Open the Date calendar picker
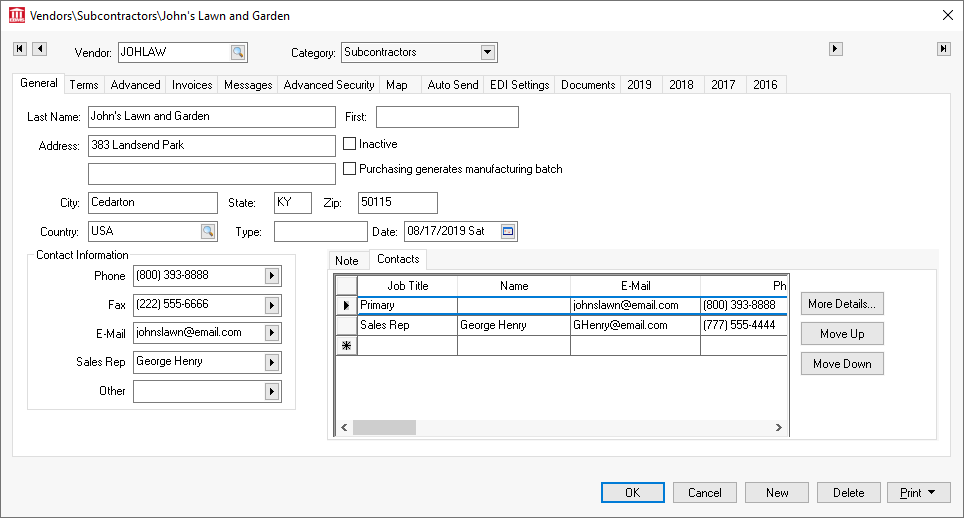 [x=507, y=232]
